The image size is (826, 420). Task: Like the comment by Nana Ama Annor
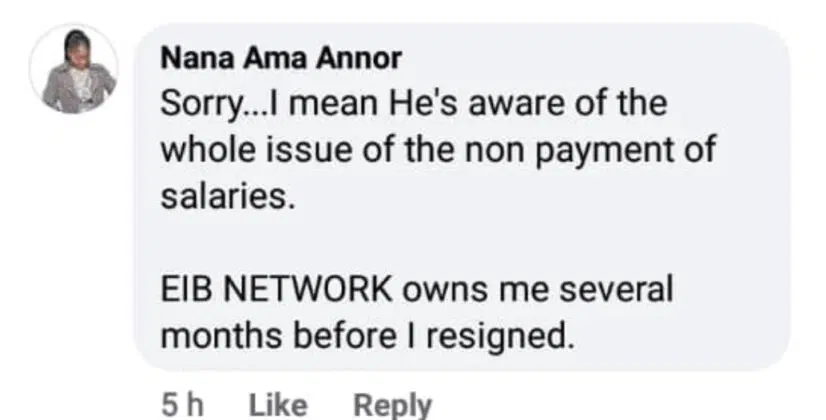(x=276, y=404)
